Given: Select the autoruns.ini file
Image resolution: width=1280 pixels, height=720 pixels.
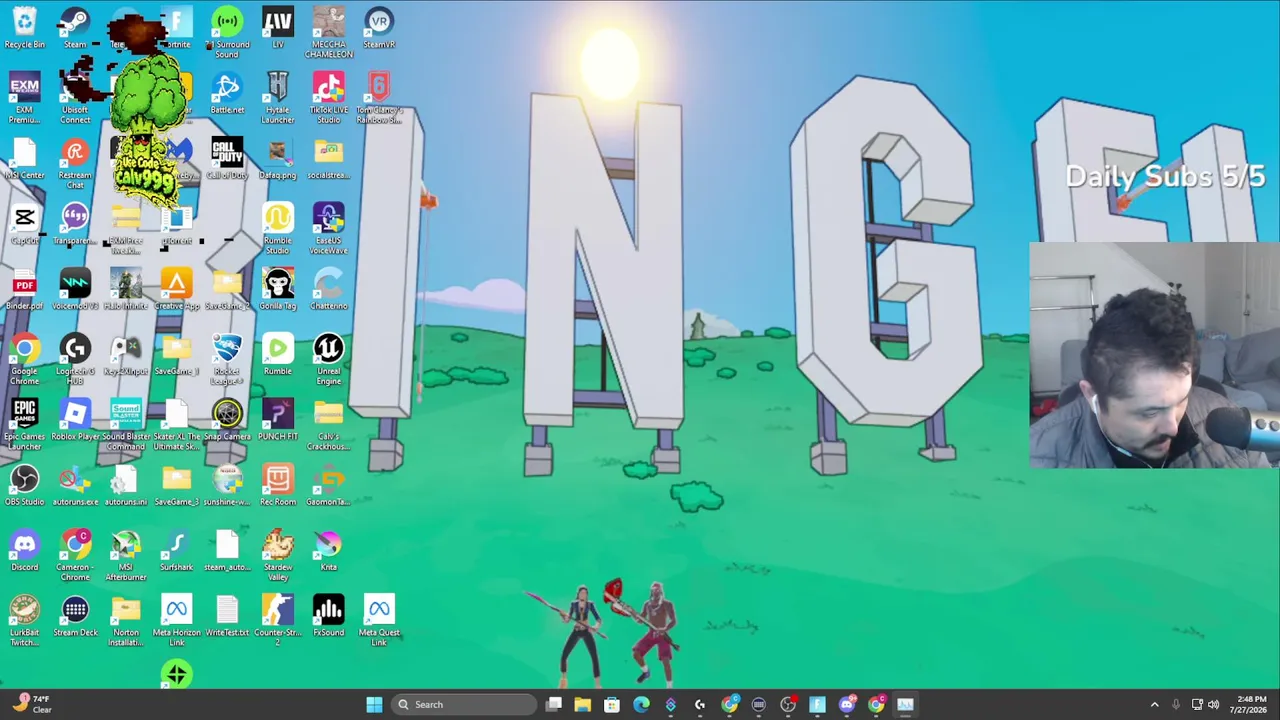Looking at the screenshot, I should pos(126,486).
